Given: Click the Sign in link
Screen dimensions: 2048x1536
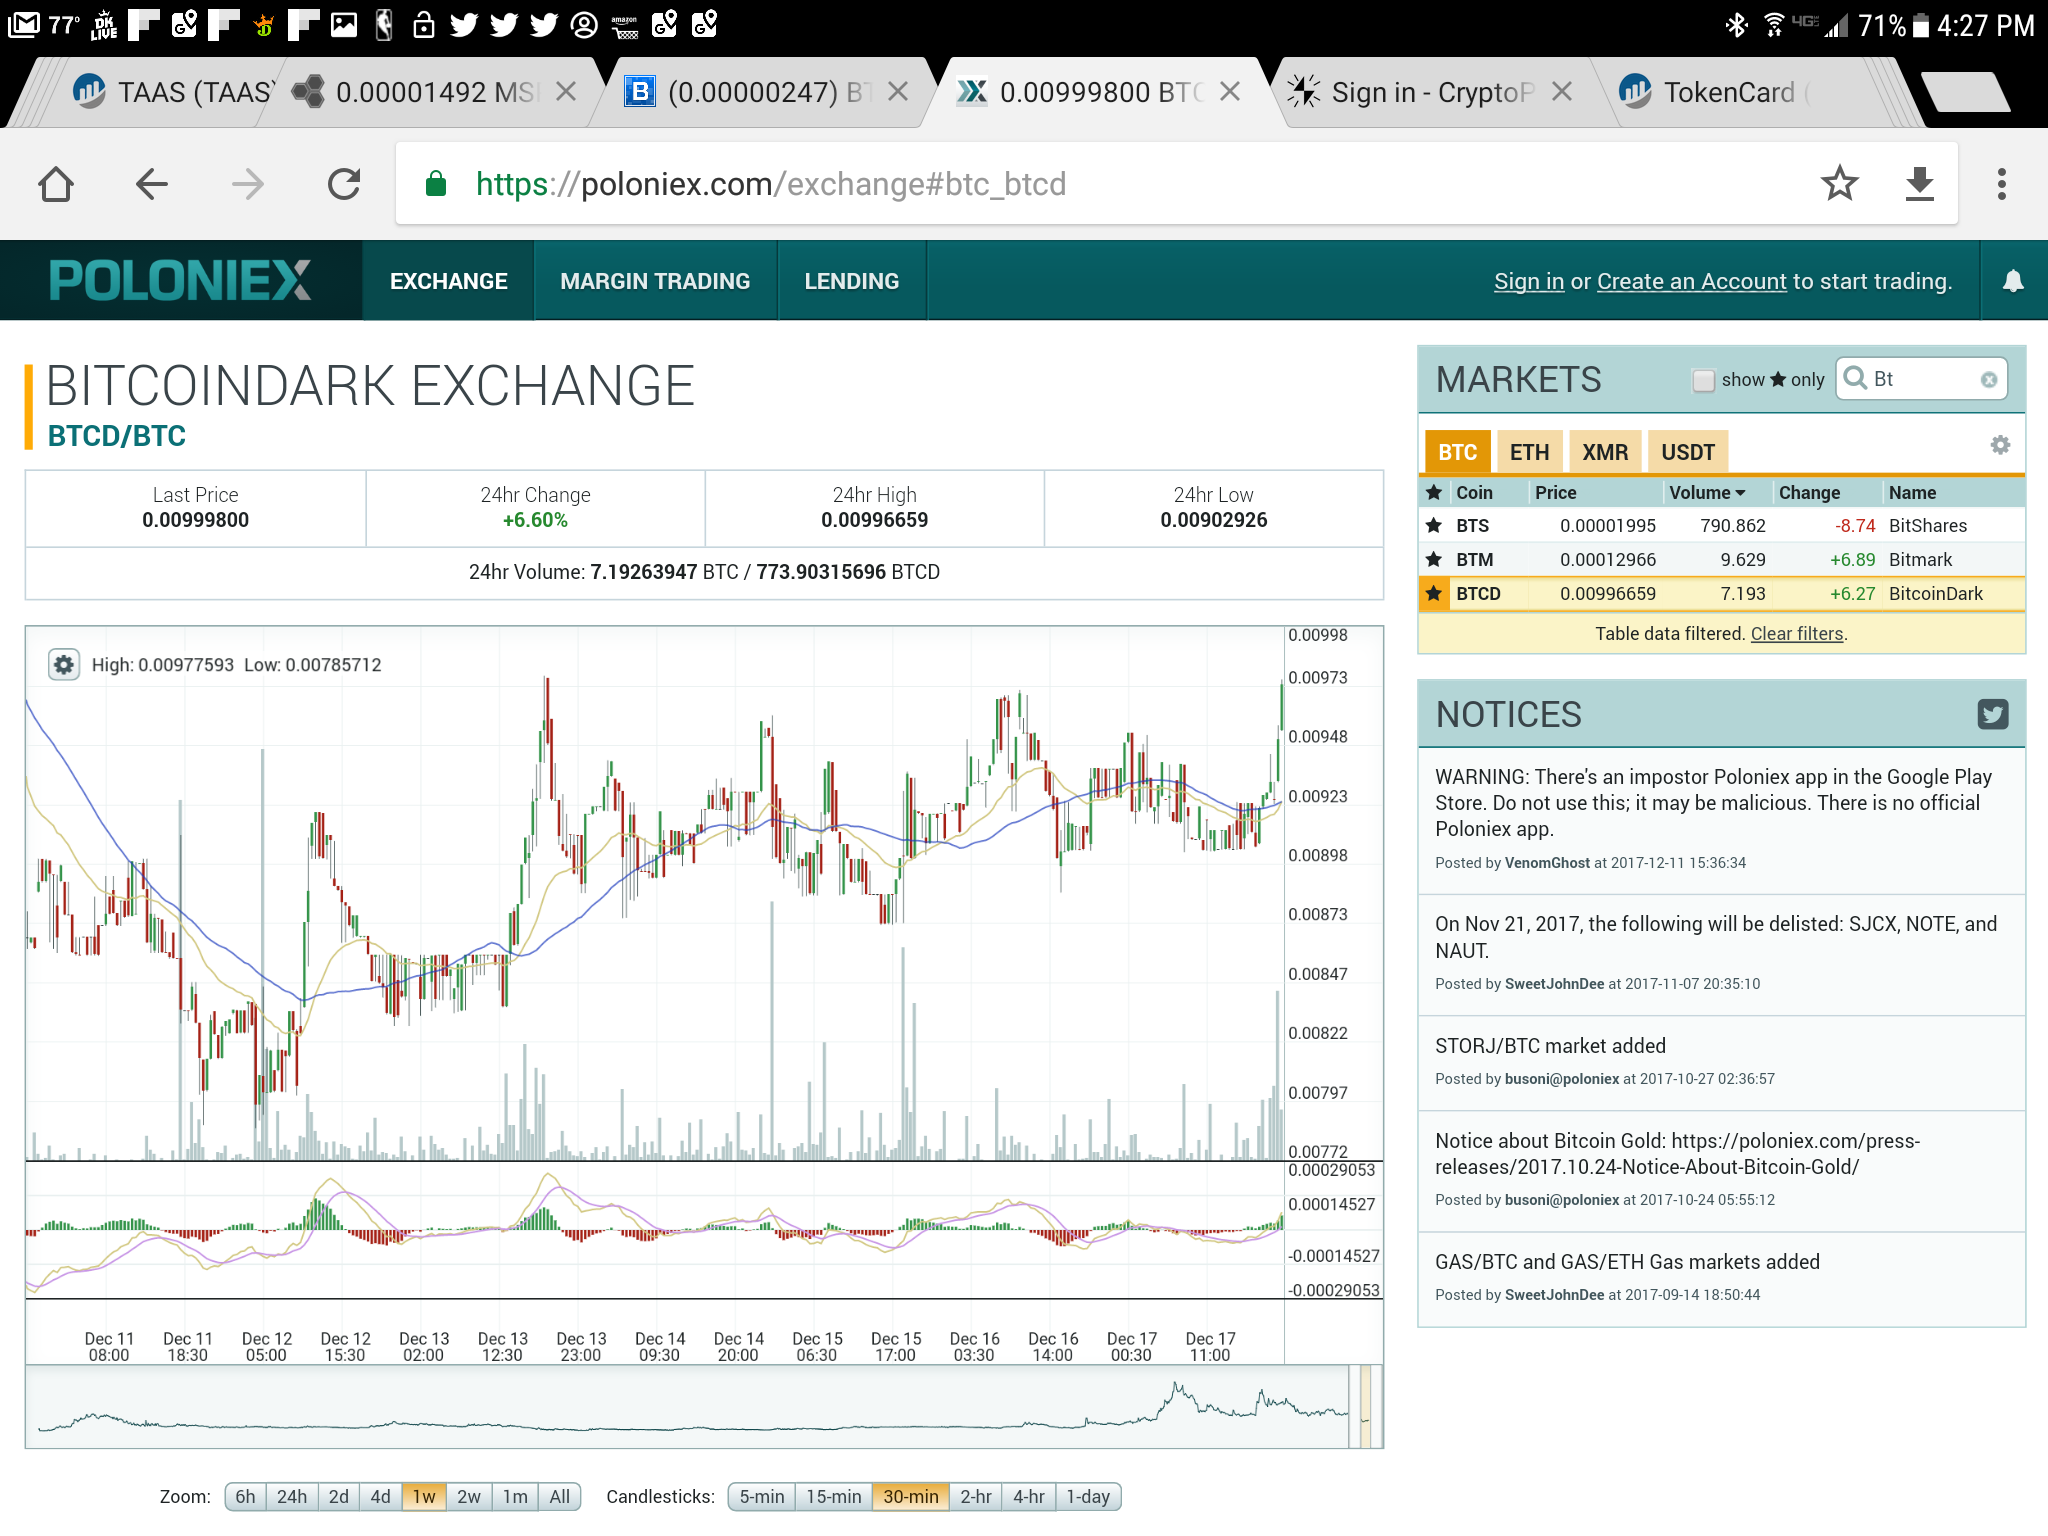Looking at the screenshot, I should 1528,282.
